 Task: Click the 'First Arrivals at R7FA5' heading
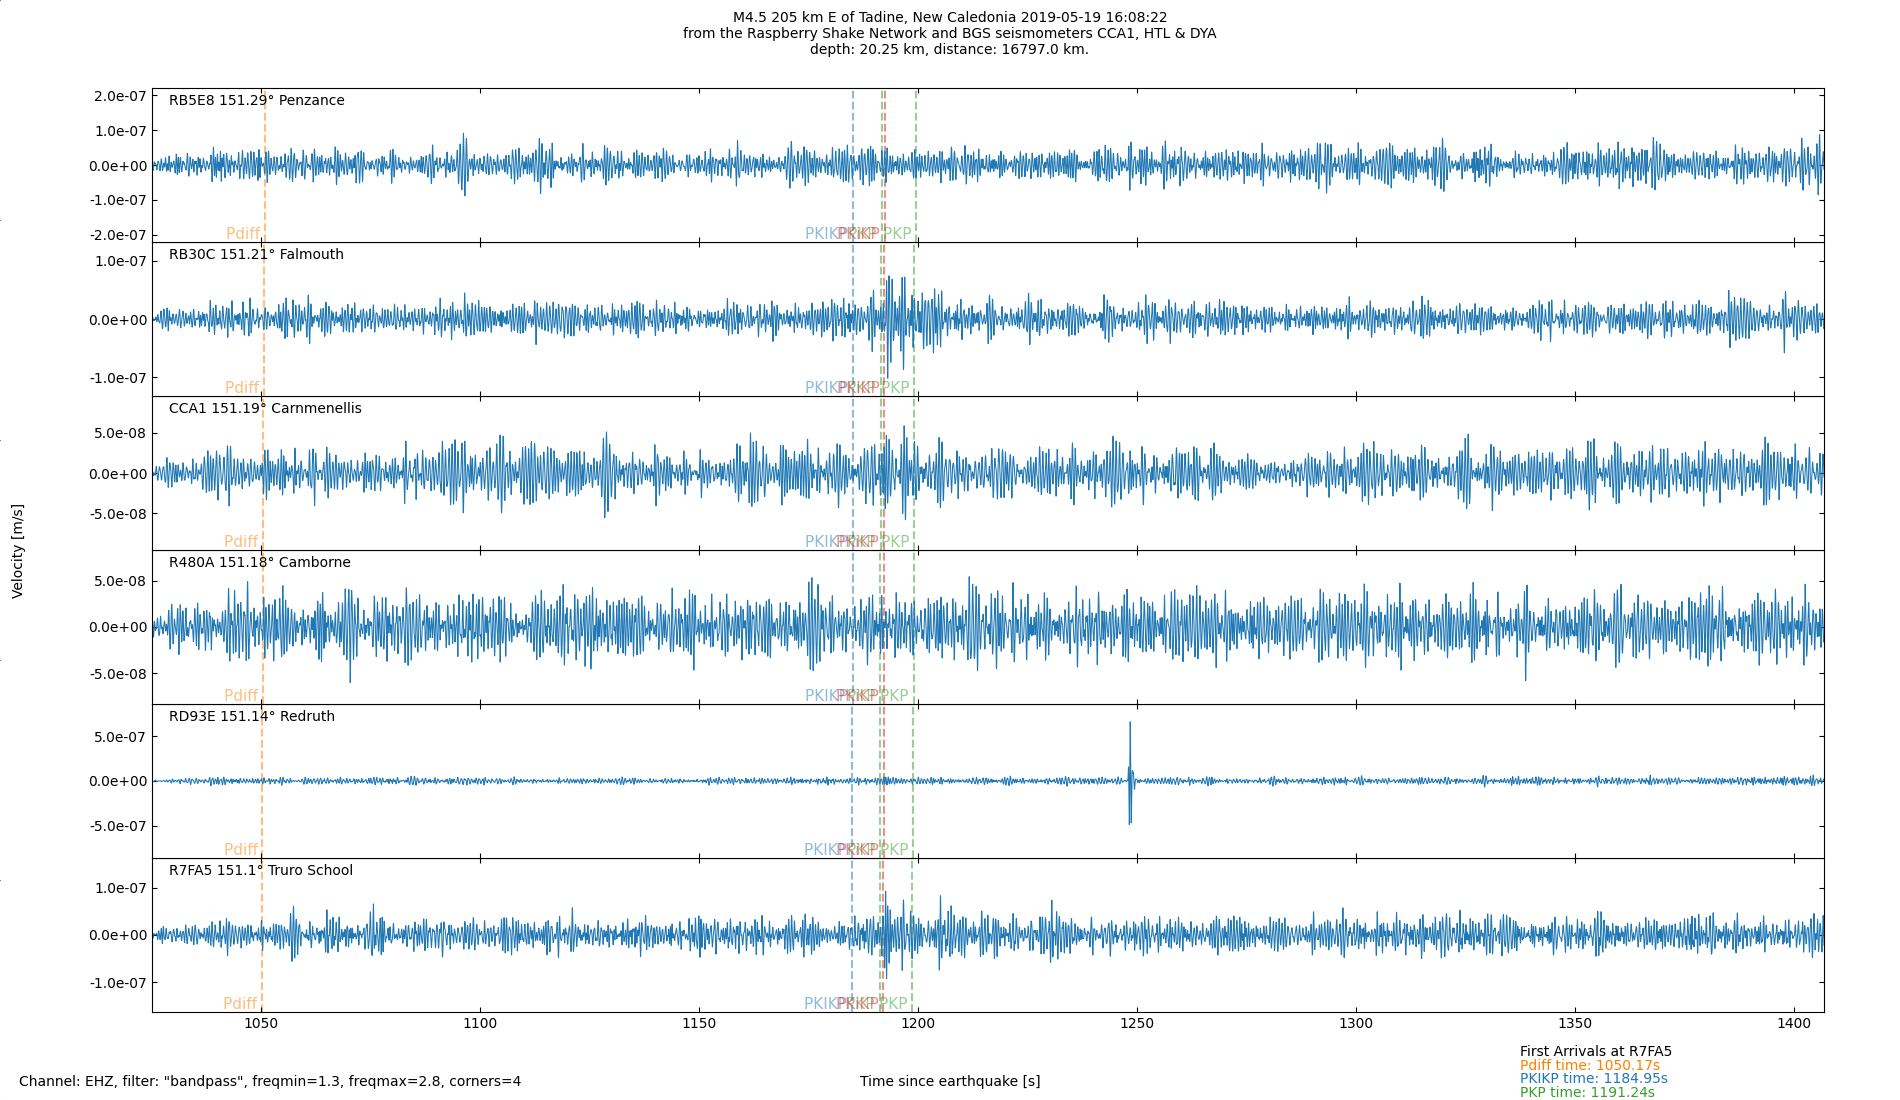tap(1596, 1051)
